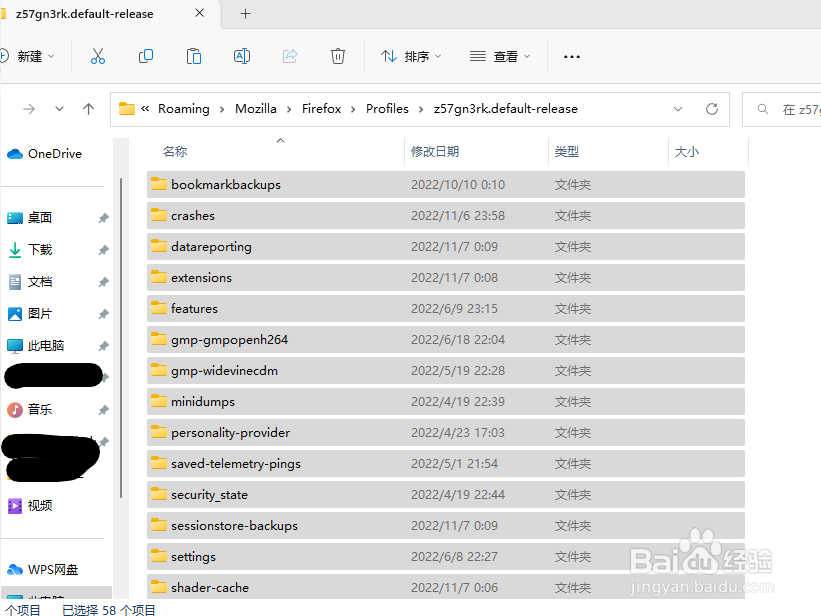This screenshot has width=821, height=616.
Task: Sort by 大小 column header
Action: click(x=687, y=151)
